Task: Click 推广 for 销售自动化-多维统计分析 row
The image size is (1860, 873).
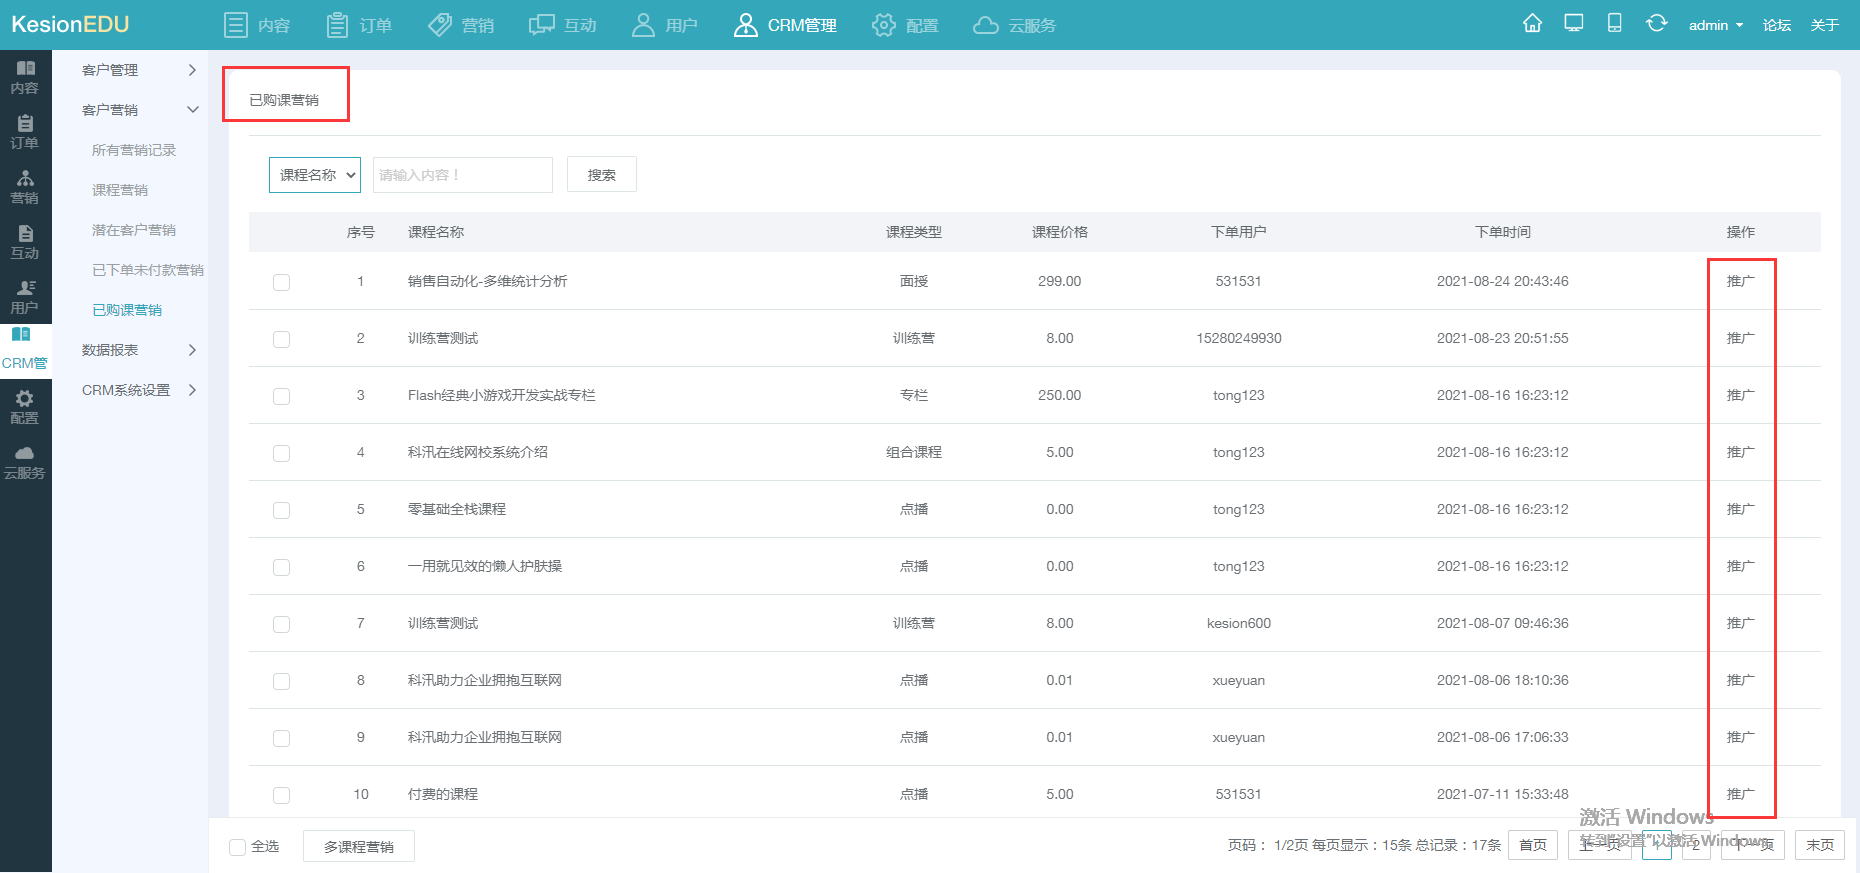Action: point(1741,281)
